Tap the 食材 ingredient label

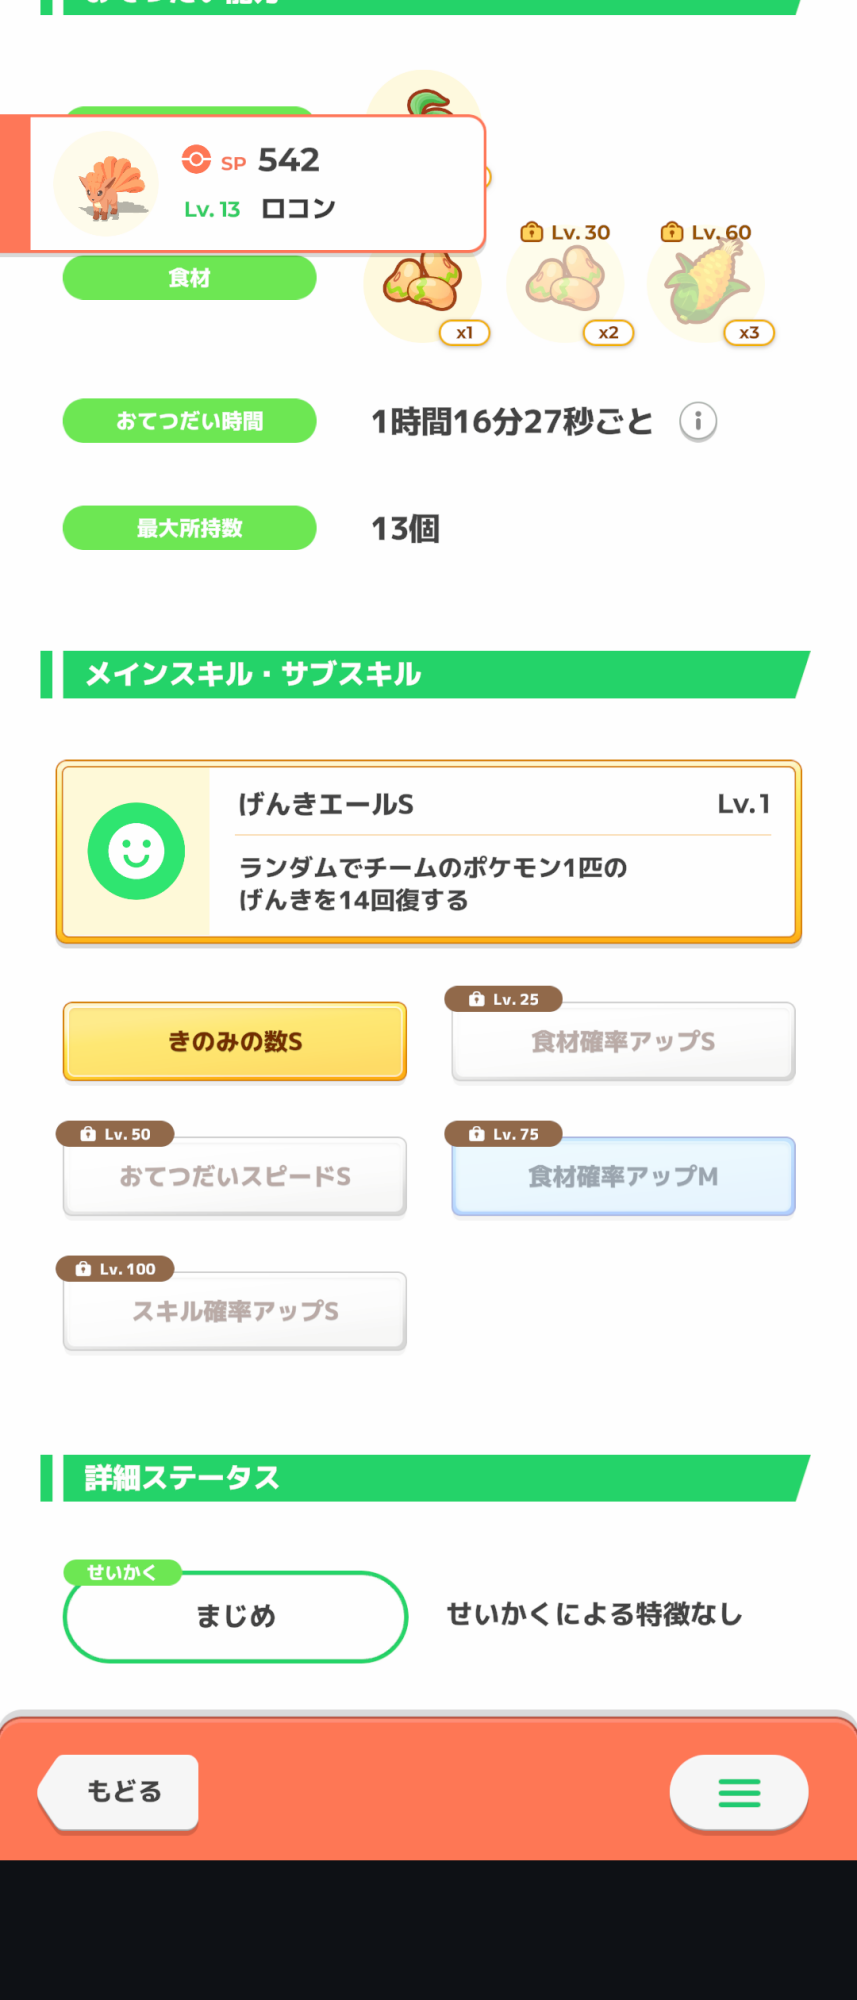(x=189, y=278)
